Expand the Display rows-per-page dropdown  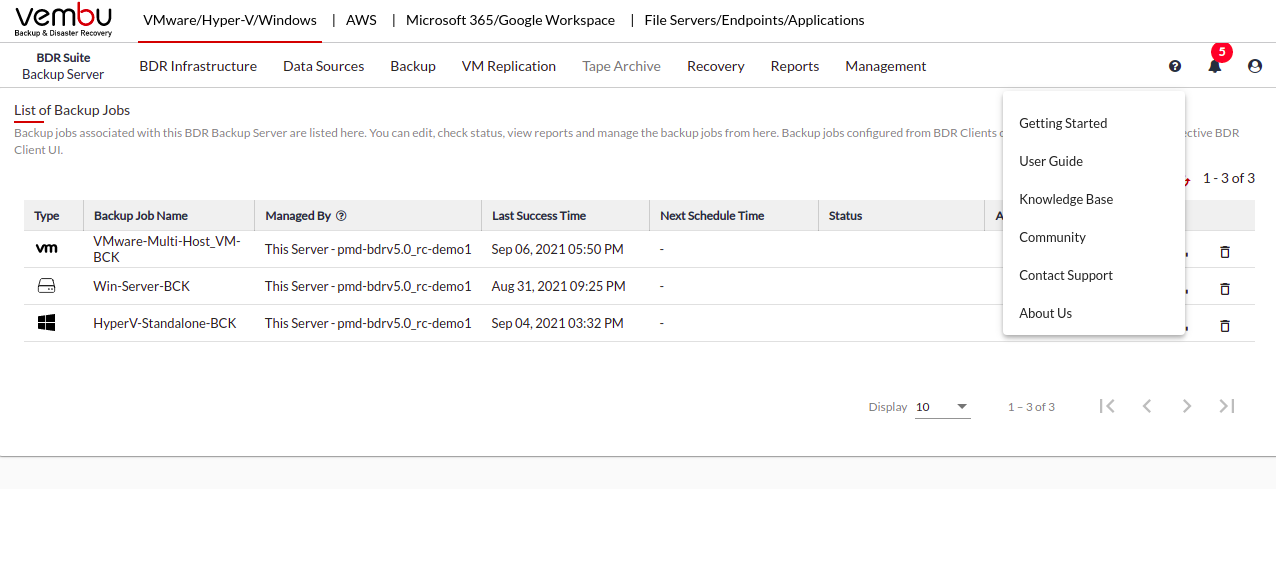pos(943,407)
